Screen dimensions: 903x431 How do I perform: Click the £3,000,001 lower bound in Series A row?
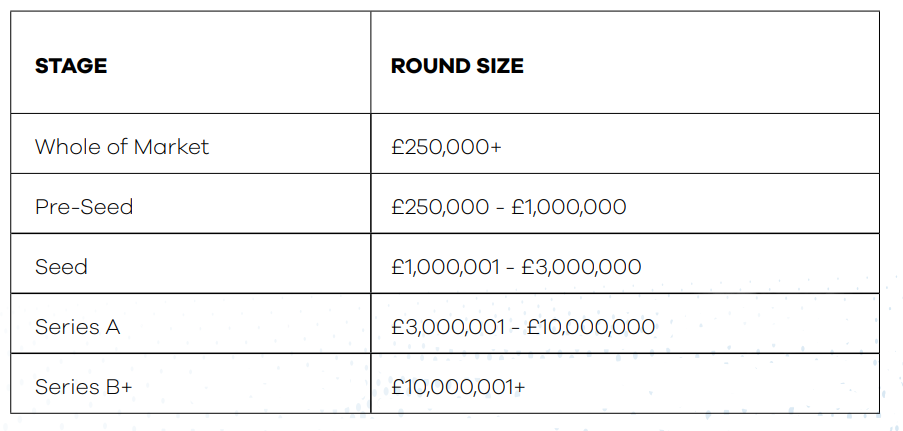pyautogui.click(x=448, y=327)
